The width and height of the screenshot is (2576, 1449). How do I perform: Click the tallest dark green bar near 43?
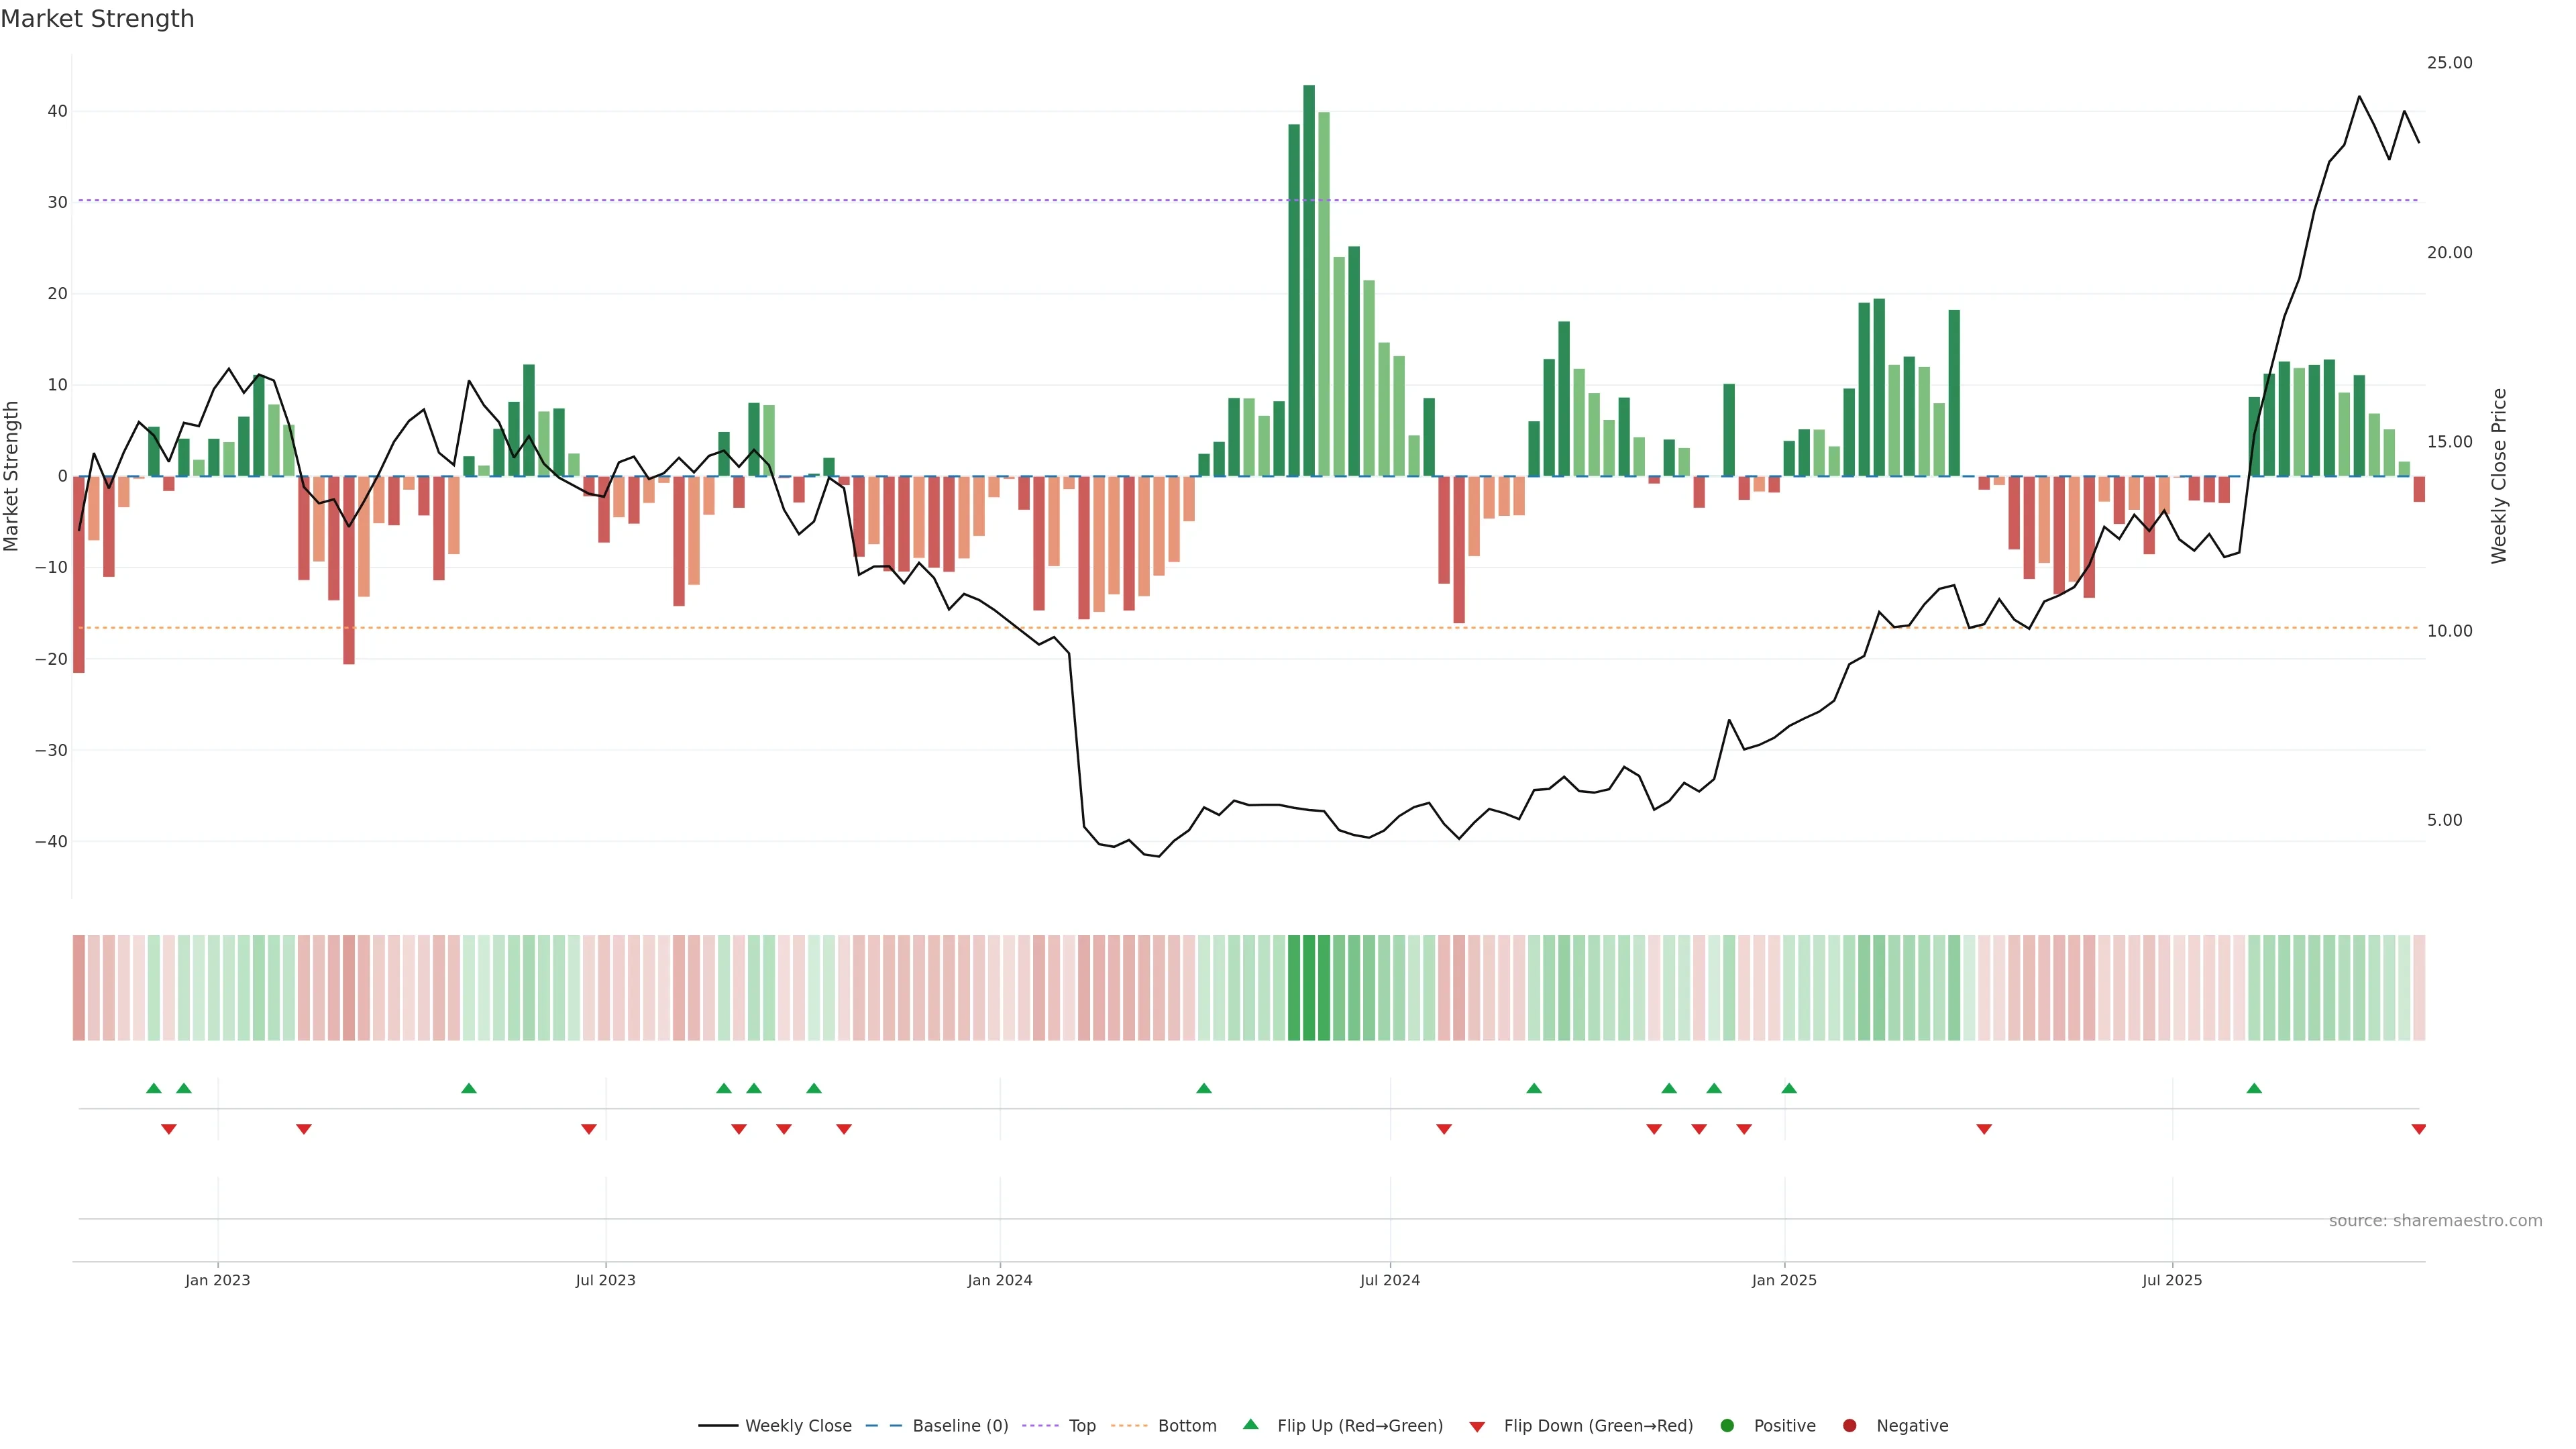(x=1309, y=280)
